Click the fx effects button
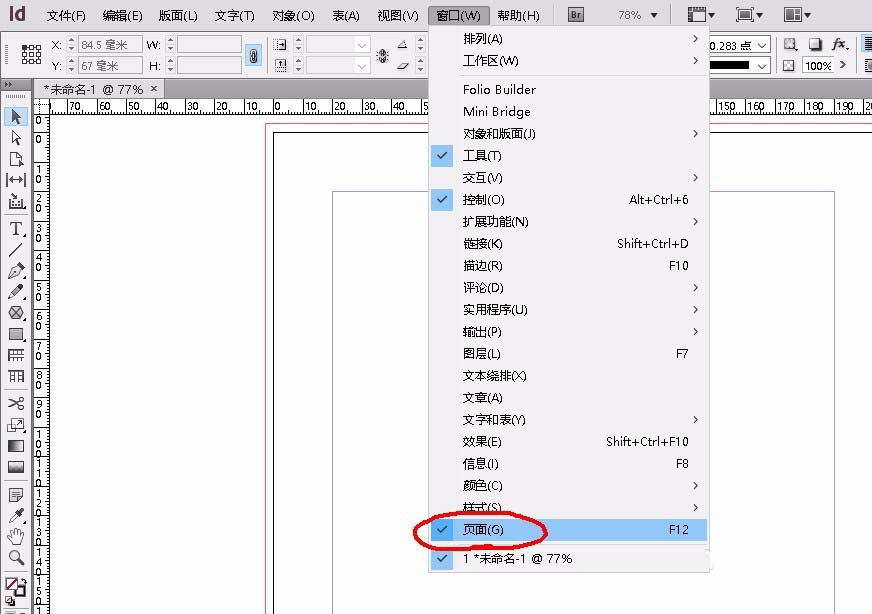Screen dimensions: 872x614 tap(838, 44)
